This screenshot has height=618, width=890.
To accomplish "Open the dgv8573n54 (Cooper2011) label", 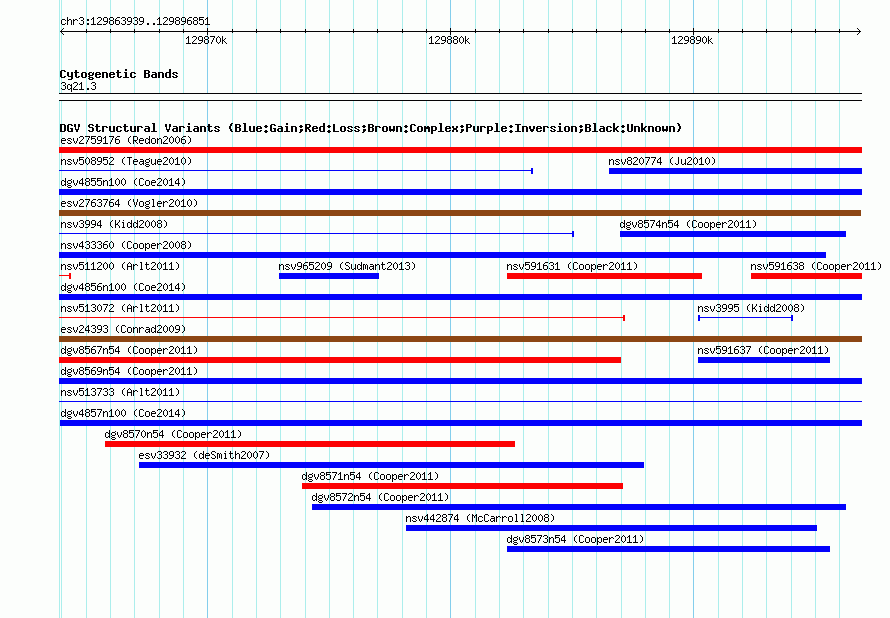I will [x=575, y=539].
